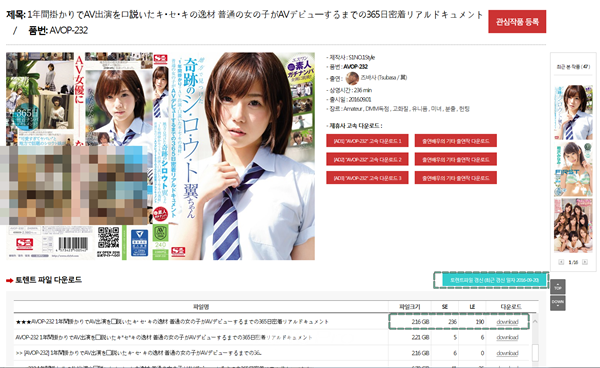This screenshot has width=600, height=368.
Task: Click the AD3 고속 다운로드 3 button
Action: 367,178
